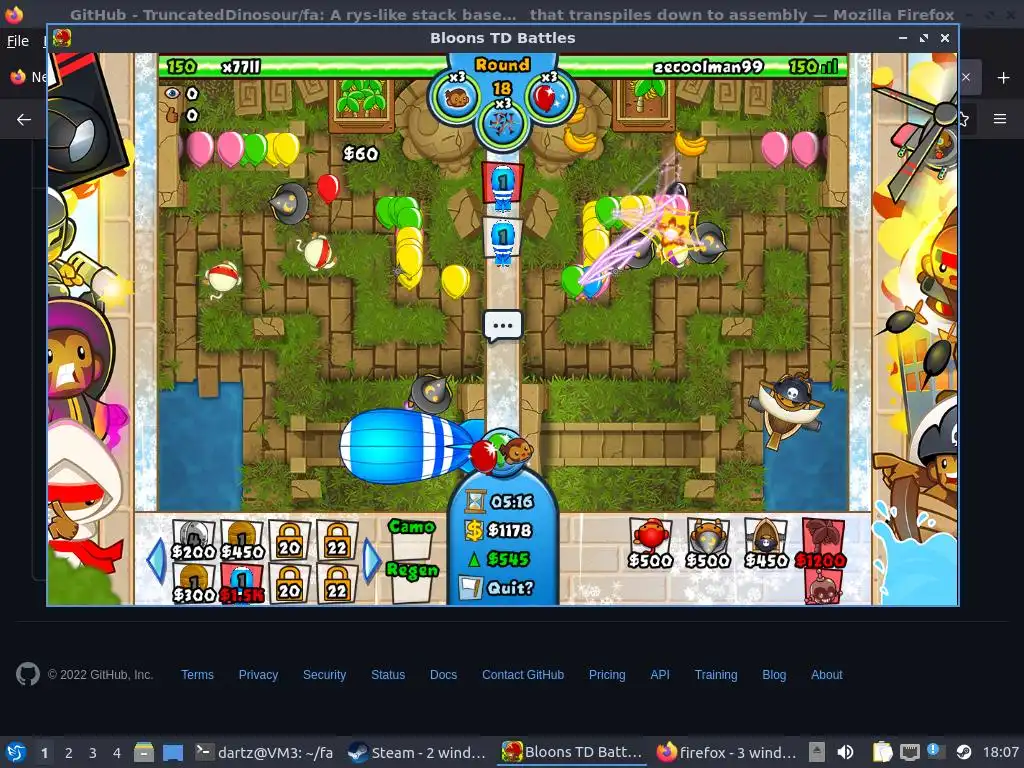Click the Quit? surrender flag button
1024x768 pixels.
[x=496, y=588]
